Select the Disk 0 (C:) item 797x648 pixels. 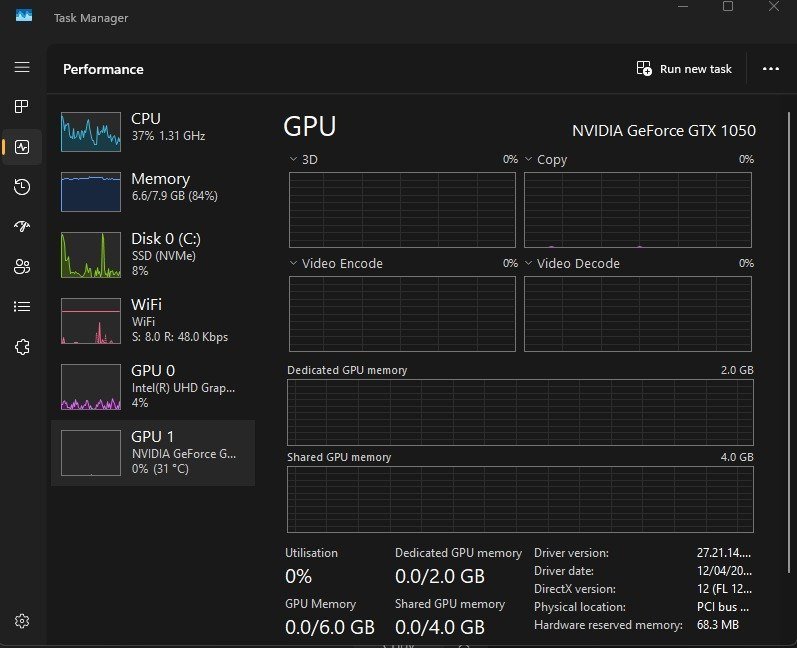[153, 255]
